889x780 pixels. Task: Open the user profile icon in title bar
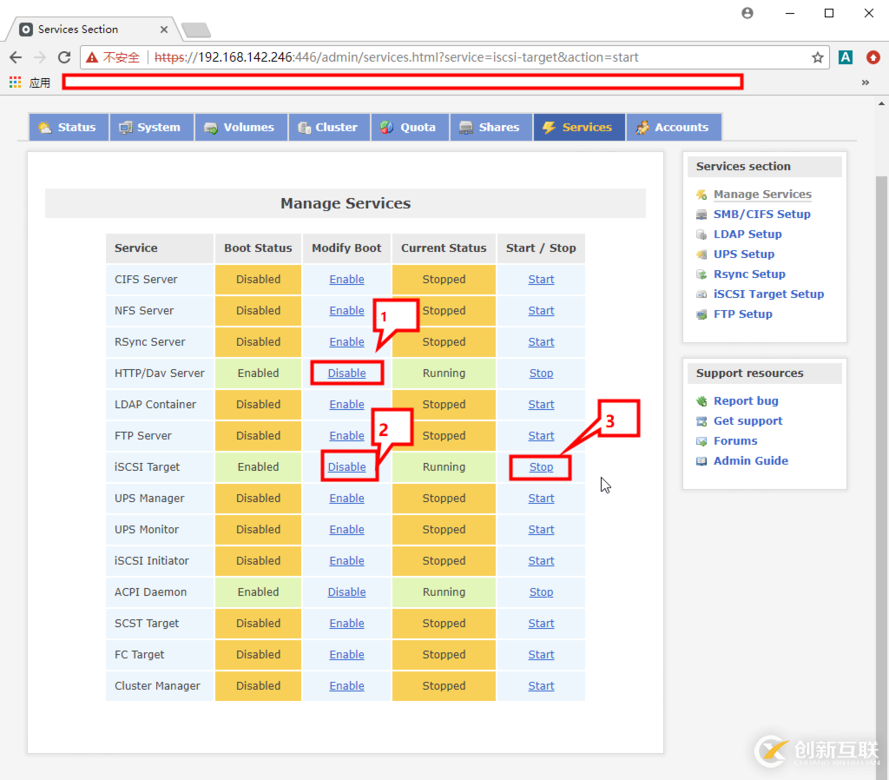coord(747,13)
